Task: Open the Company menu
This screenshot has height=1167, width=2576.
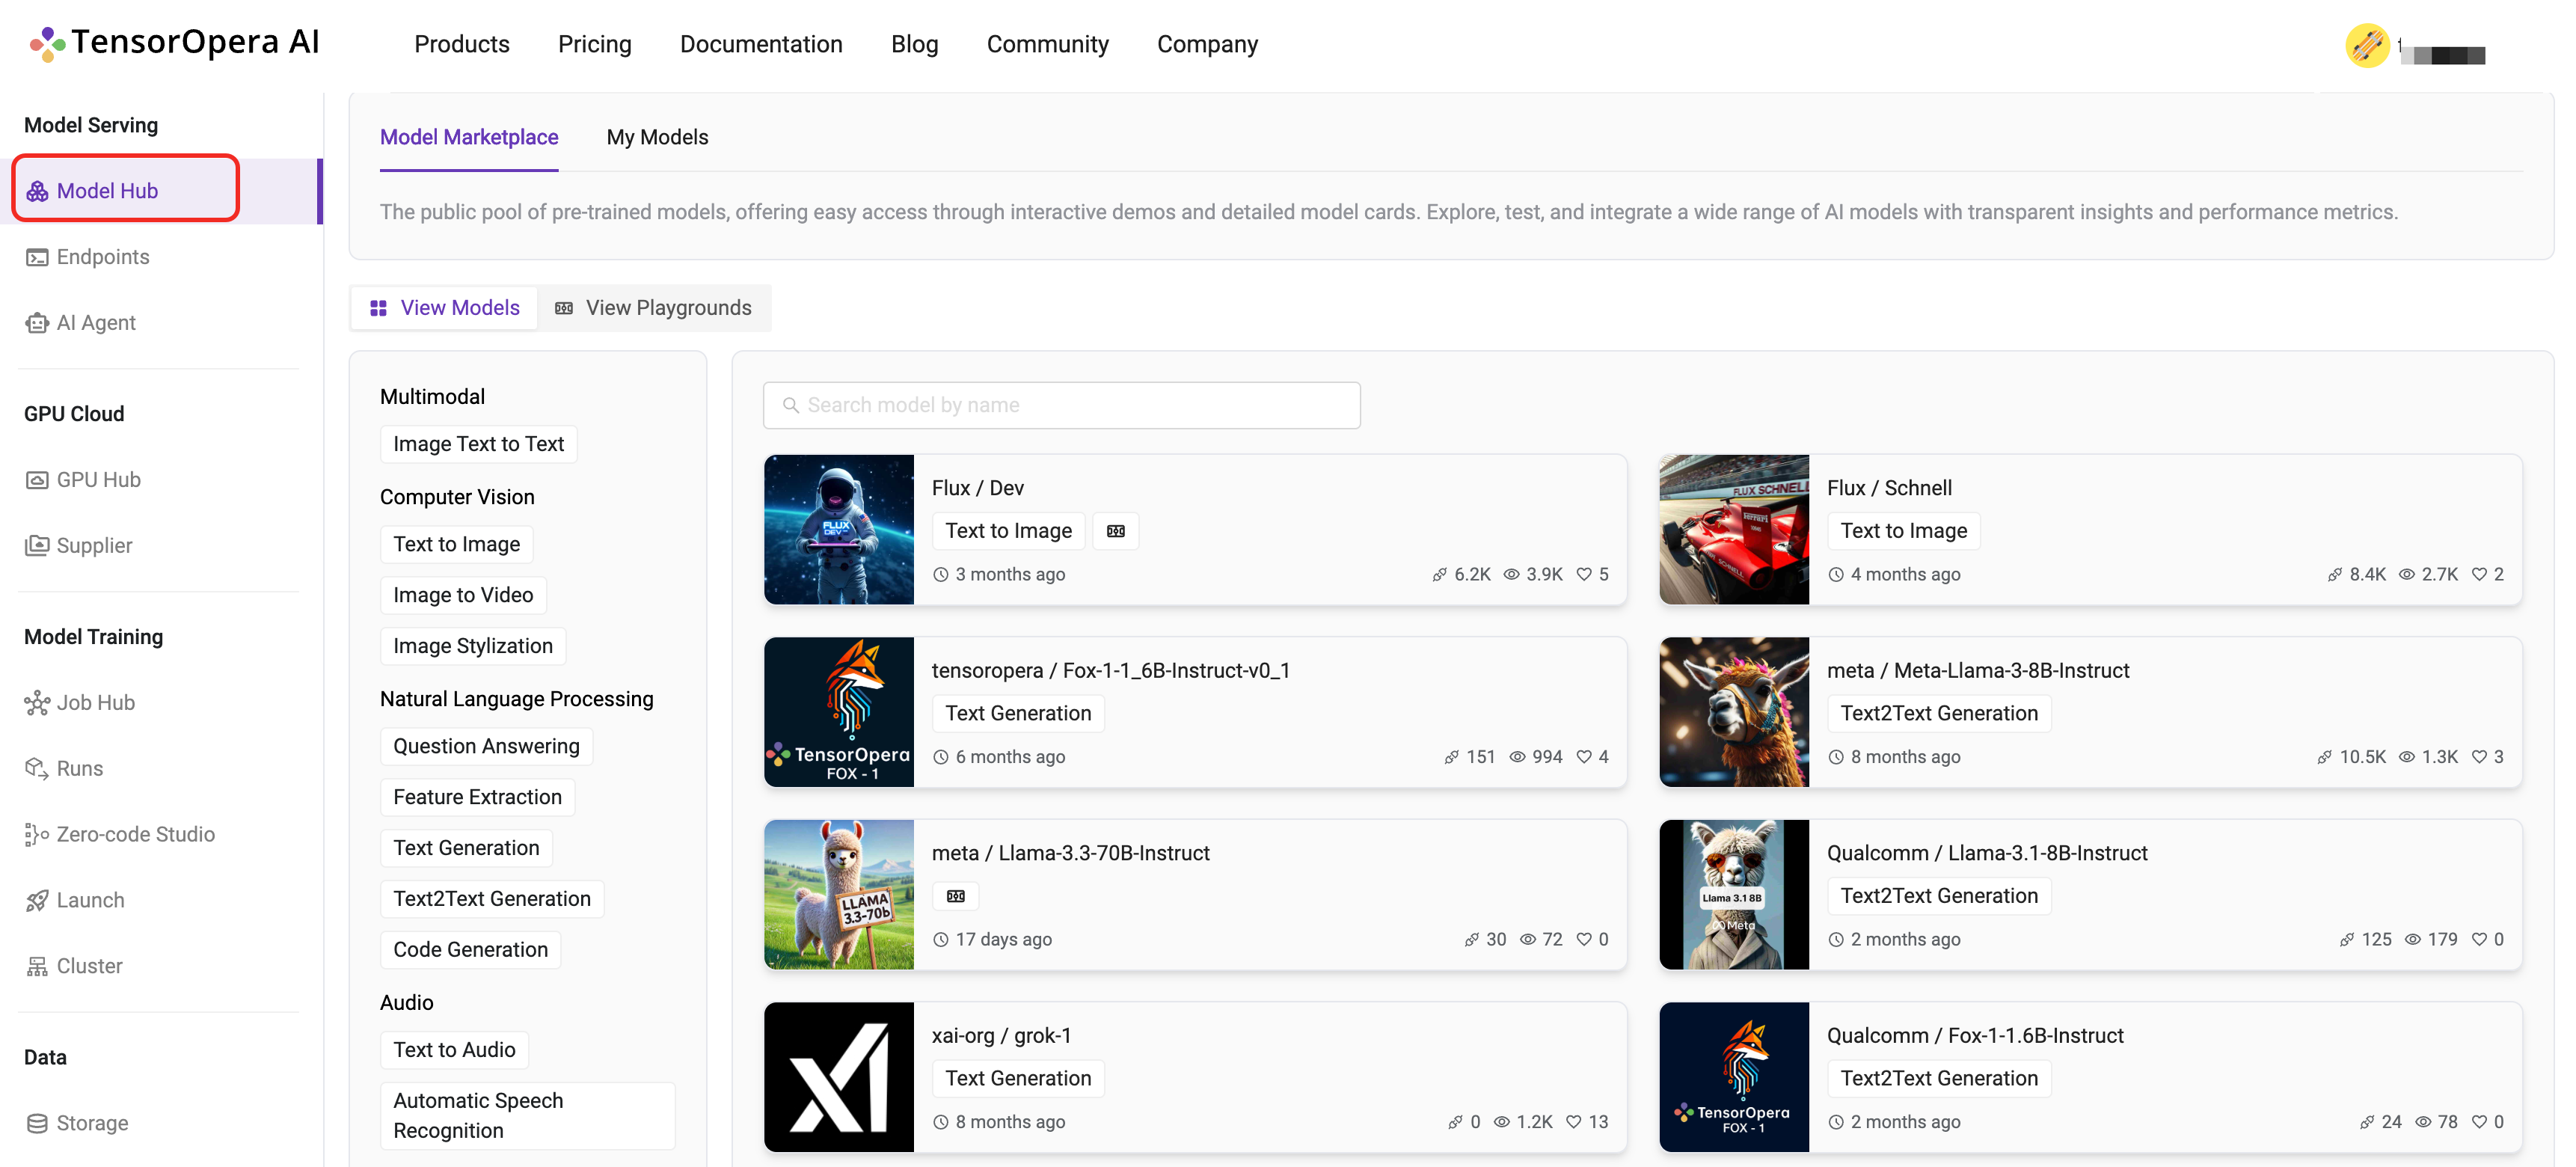Action: click(x=1207, y=44)
